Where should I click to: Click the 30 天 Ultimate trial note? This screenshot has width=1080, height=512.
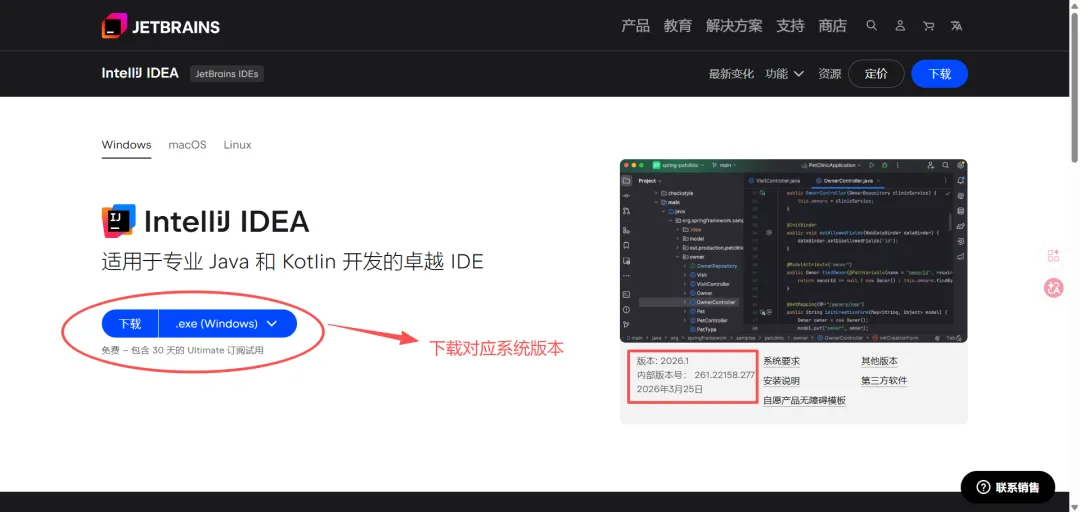(182, 350)
